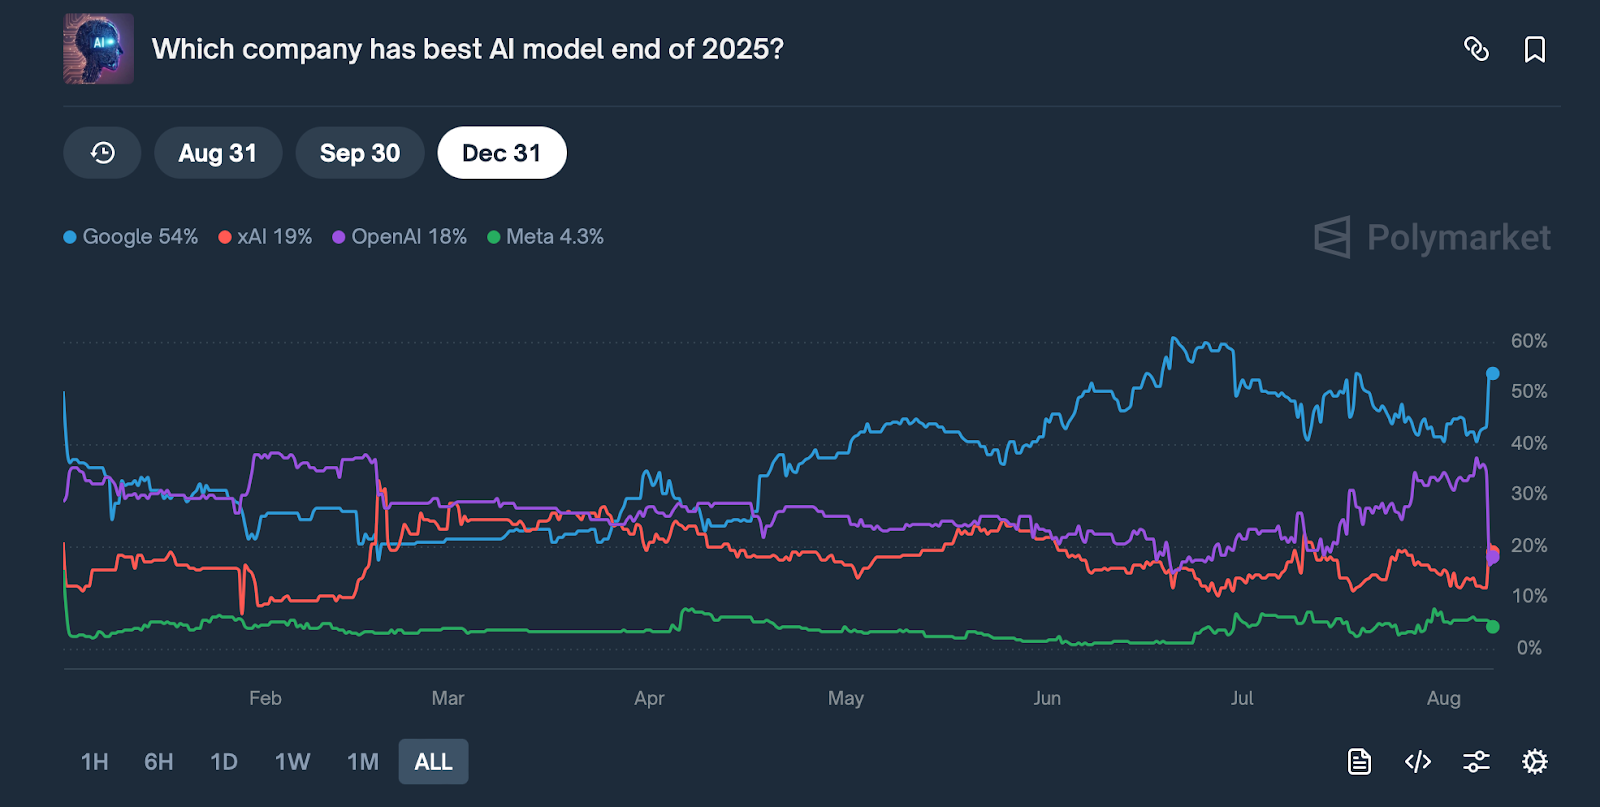
Task: Click the share link icon
Action: coord(1477,49)
